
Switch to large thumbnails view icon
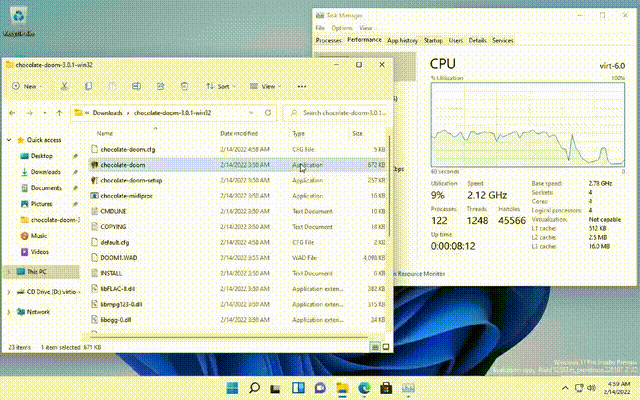tap(384, 347)
